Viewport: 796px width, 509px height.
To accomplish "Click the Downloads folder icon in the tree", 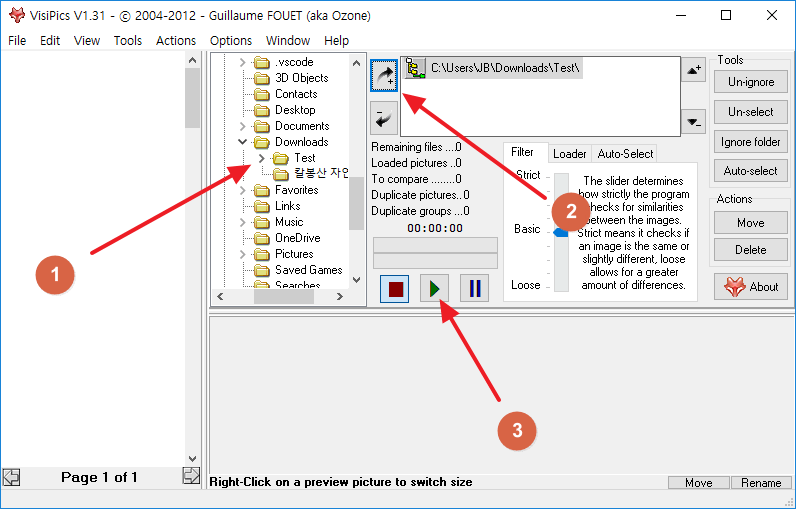I will pos(261,142).
